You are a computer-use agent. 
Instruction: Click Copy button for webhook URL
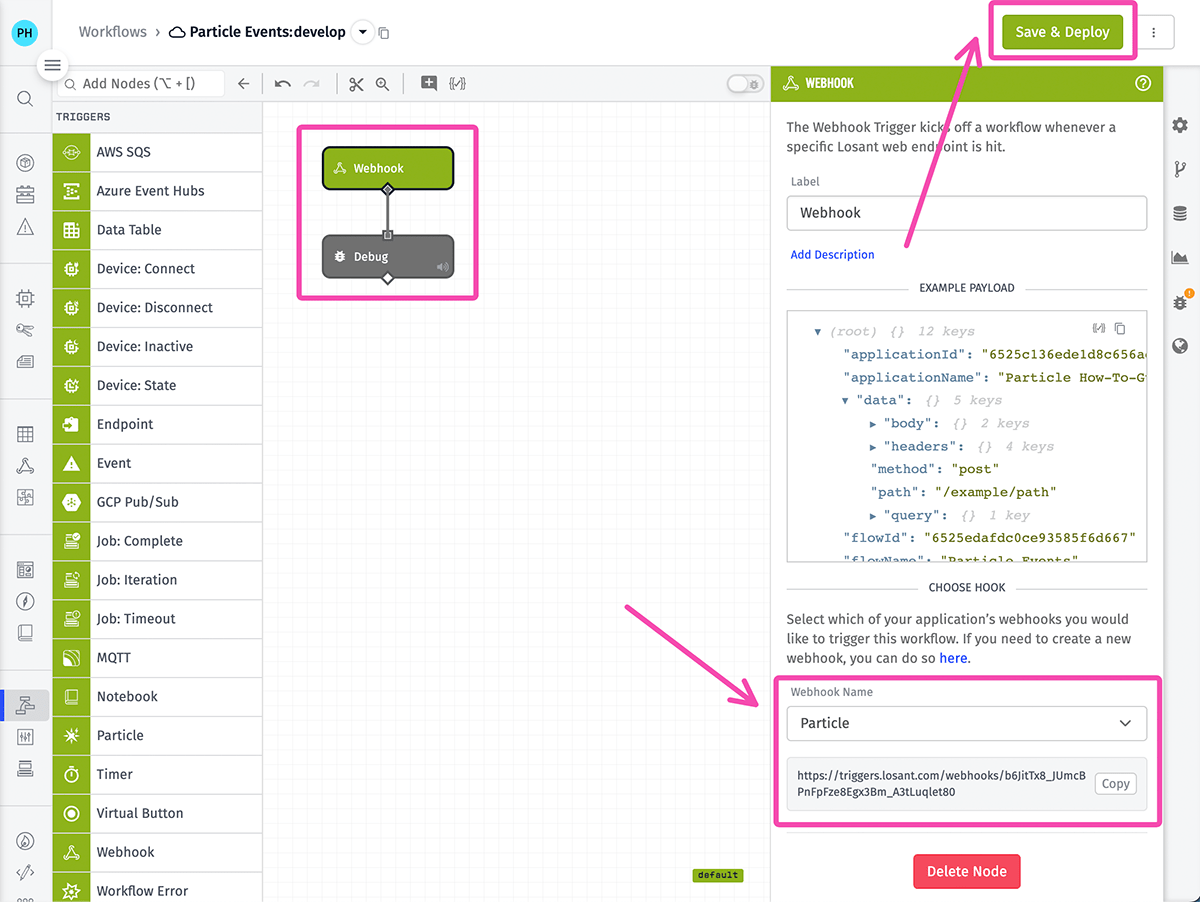click(1115, 784)
